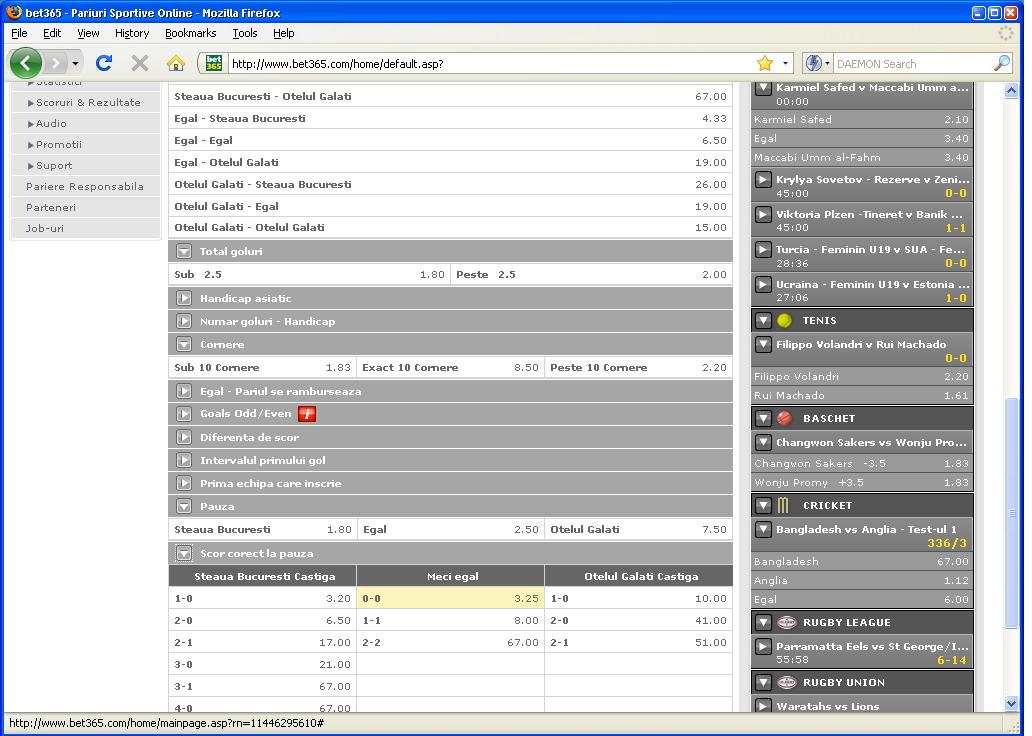Expand the Intervalul primului gol market
Screen dimensions: 1032x736
pyautogui.click(x=184, y=460)
